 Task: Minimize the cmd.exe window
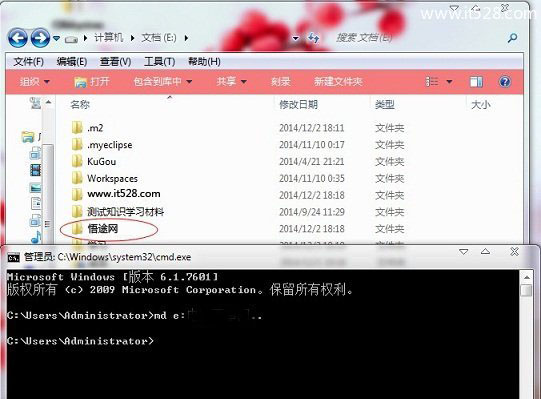[x=464, y=252]
